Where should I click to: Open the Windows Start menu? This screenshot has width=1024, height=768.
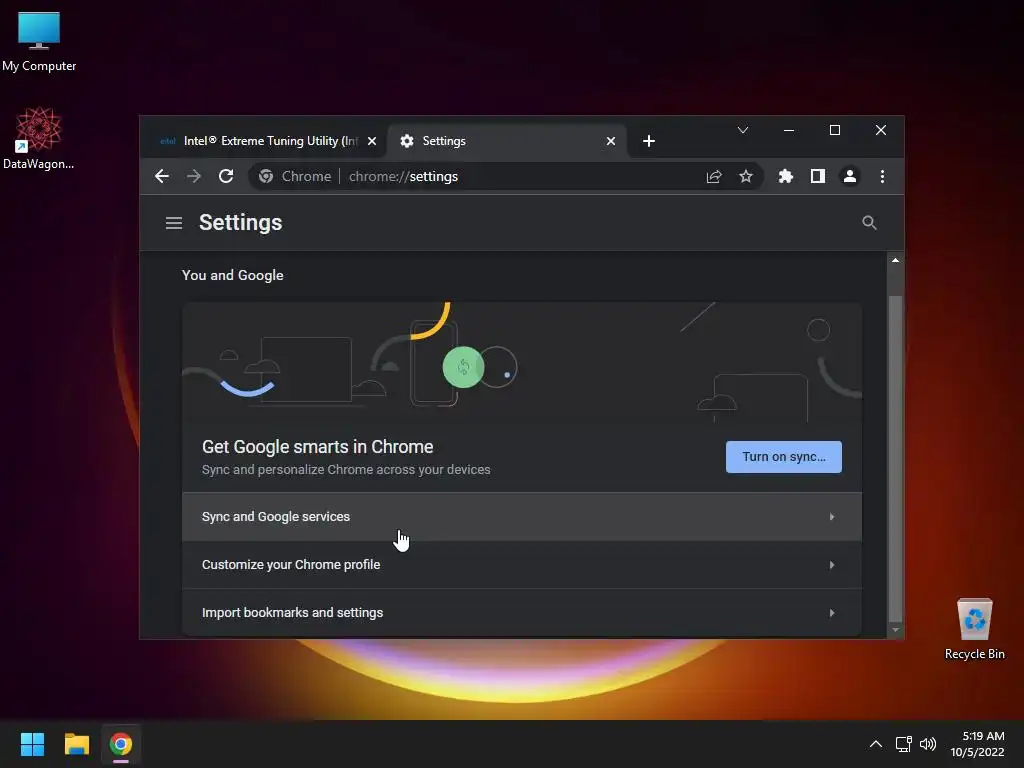click(32, 744)
